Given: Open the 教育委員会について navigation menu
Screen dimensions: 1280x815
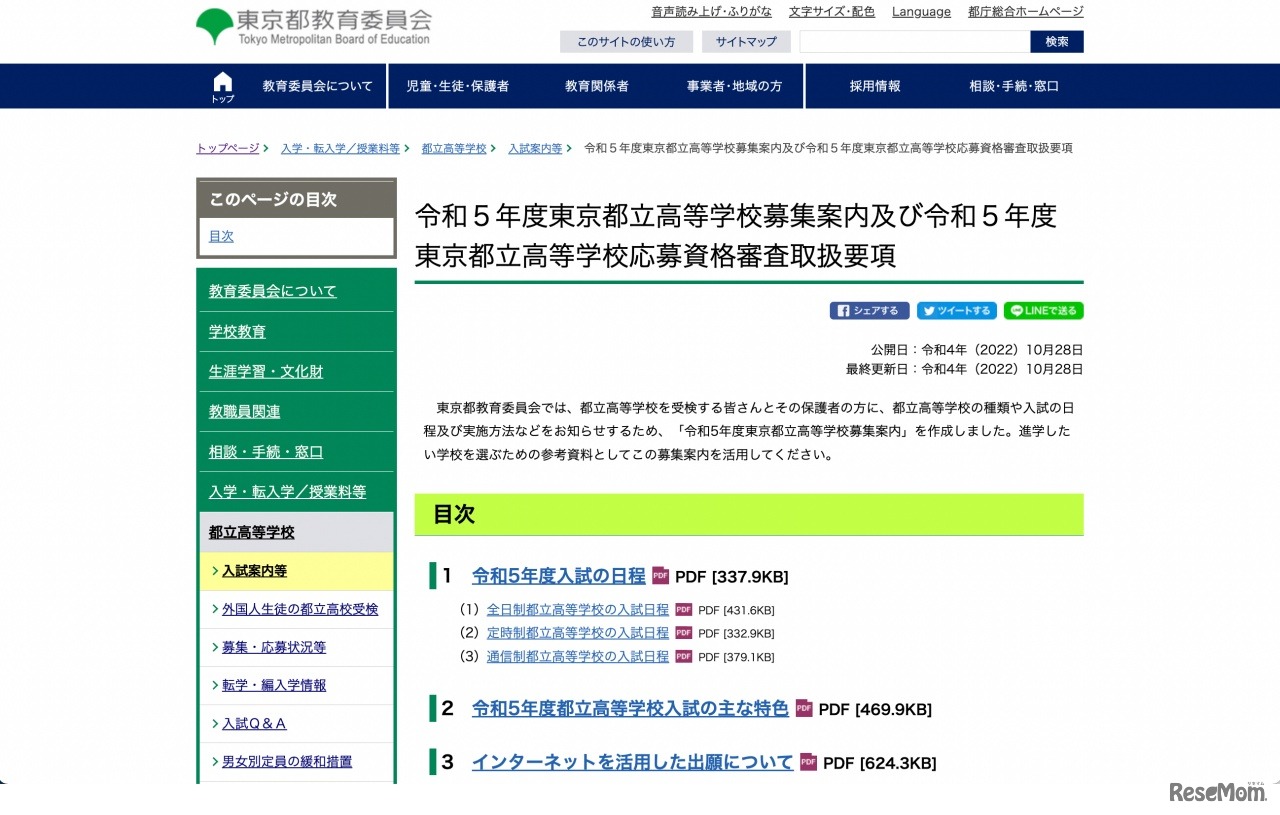Looking at the screenshot, I should (317, 86).
